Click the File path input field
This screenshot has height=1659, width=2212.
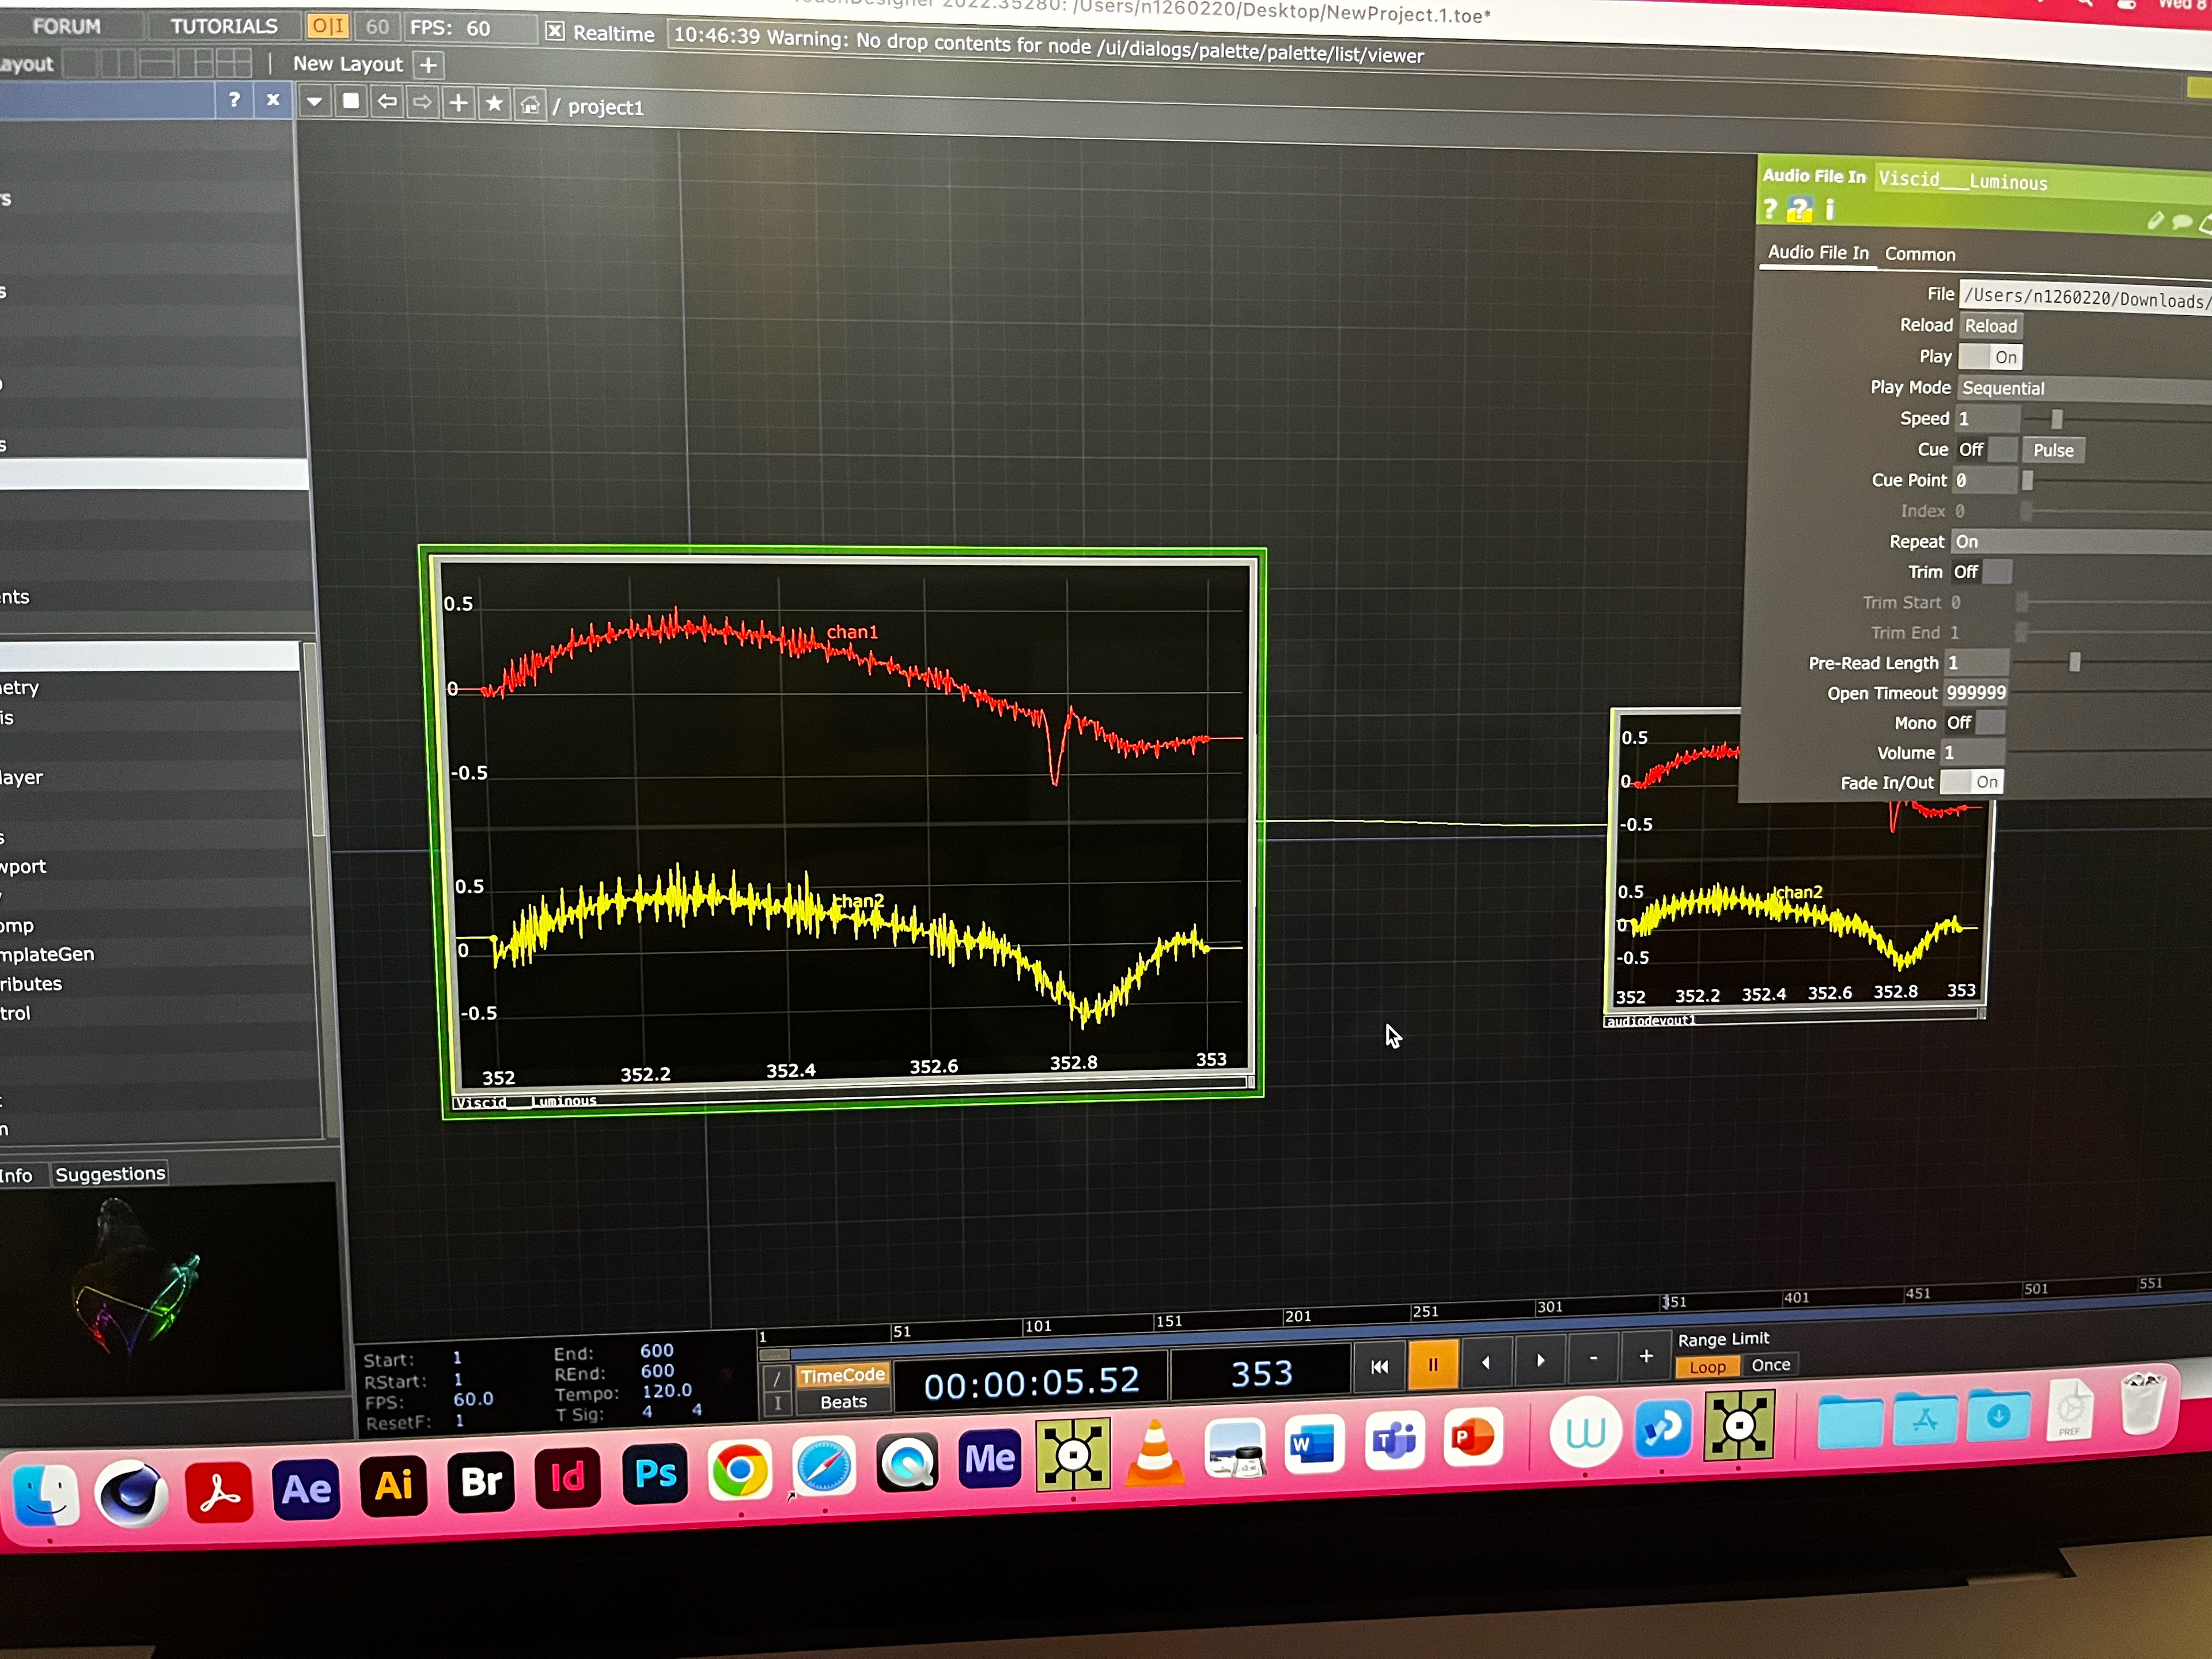pyautogui.click(x=2085, y=297)
